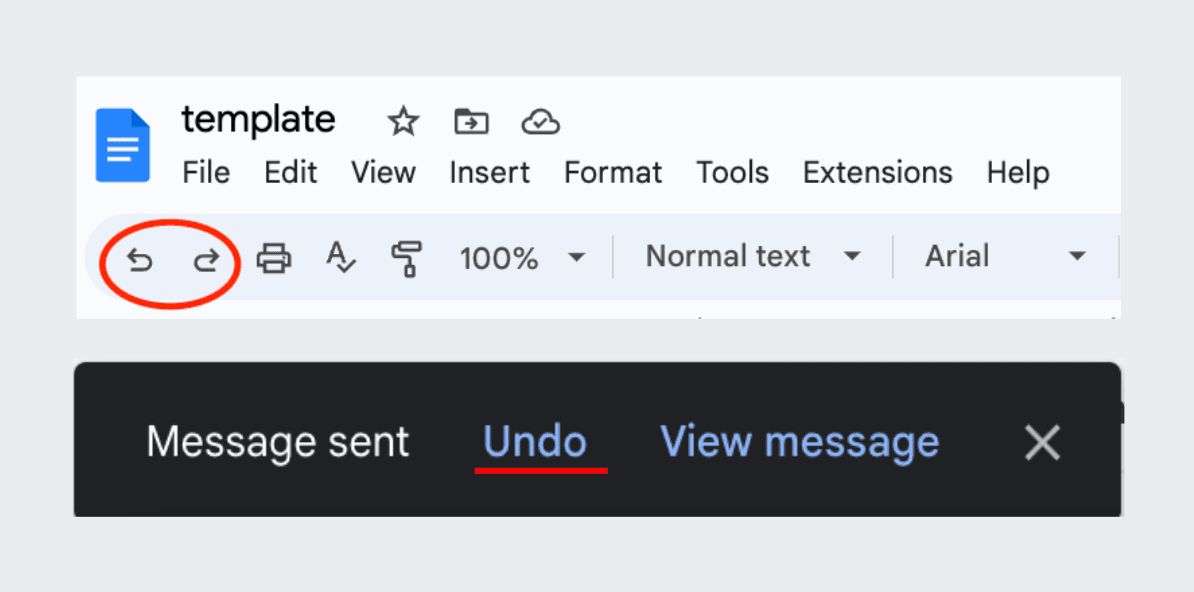
Task: Open the File menu
Action: point(206,173)
